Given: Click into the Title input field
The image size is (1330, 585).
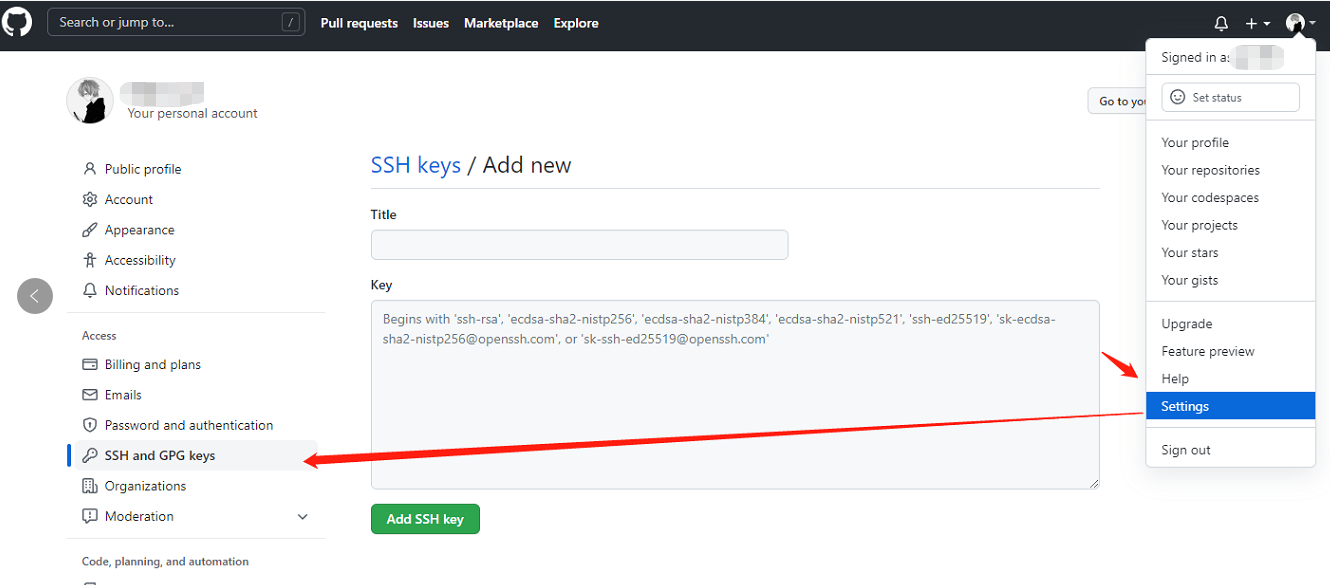Looking at the screenshot, I should tap(579, 245).
